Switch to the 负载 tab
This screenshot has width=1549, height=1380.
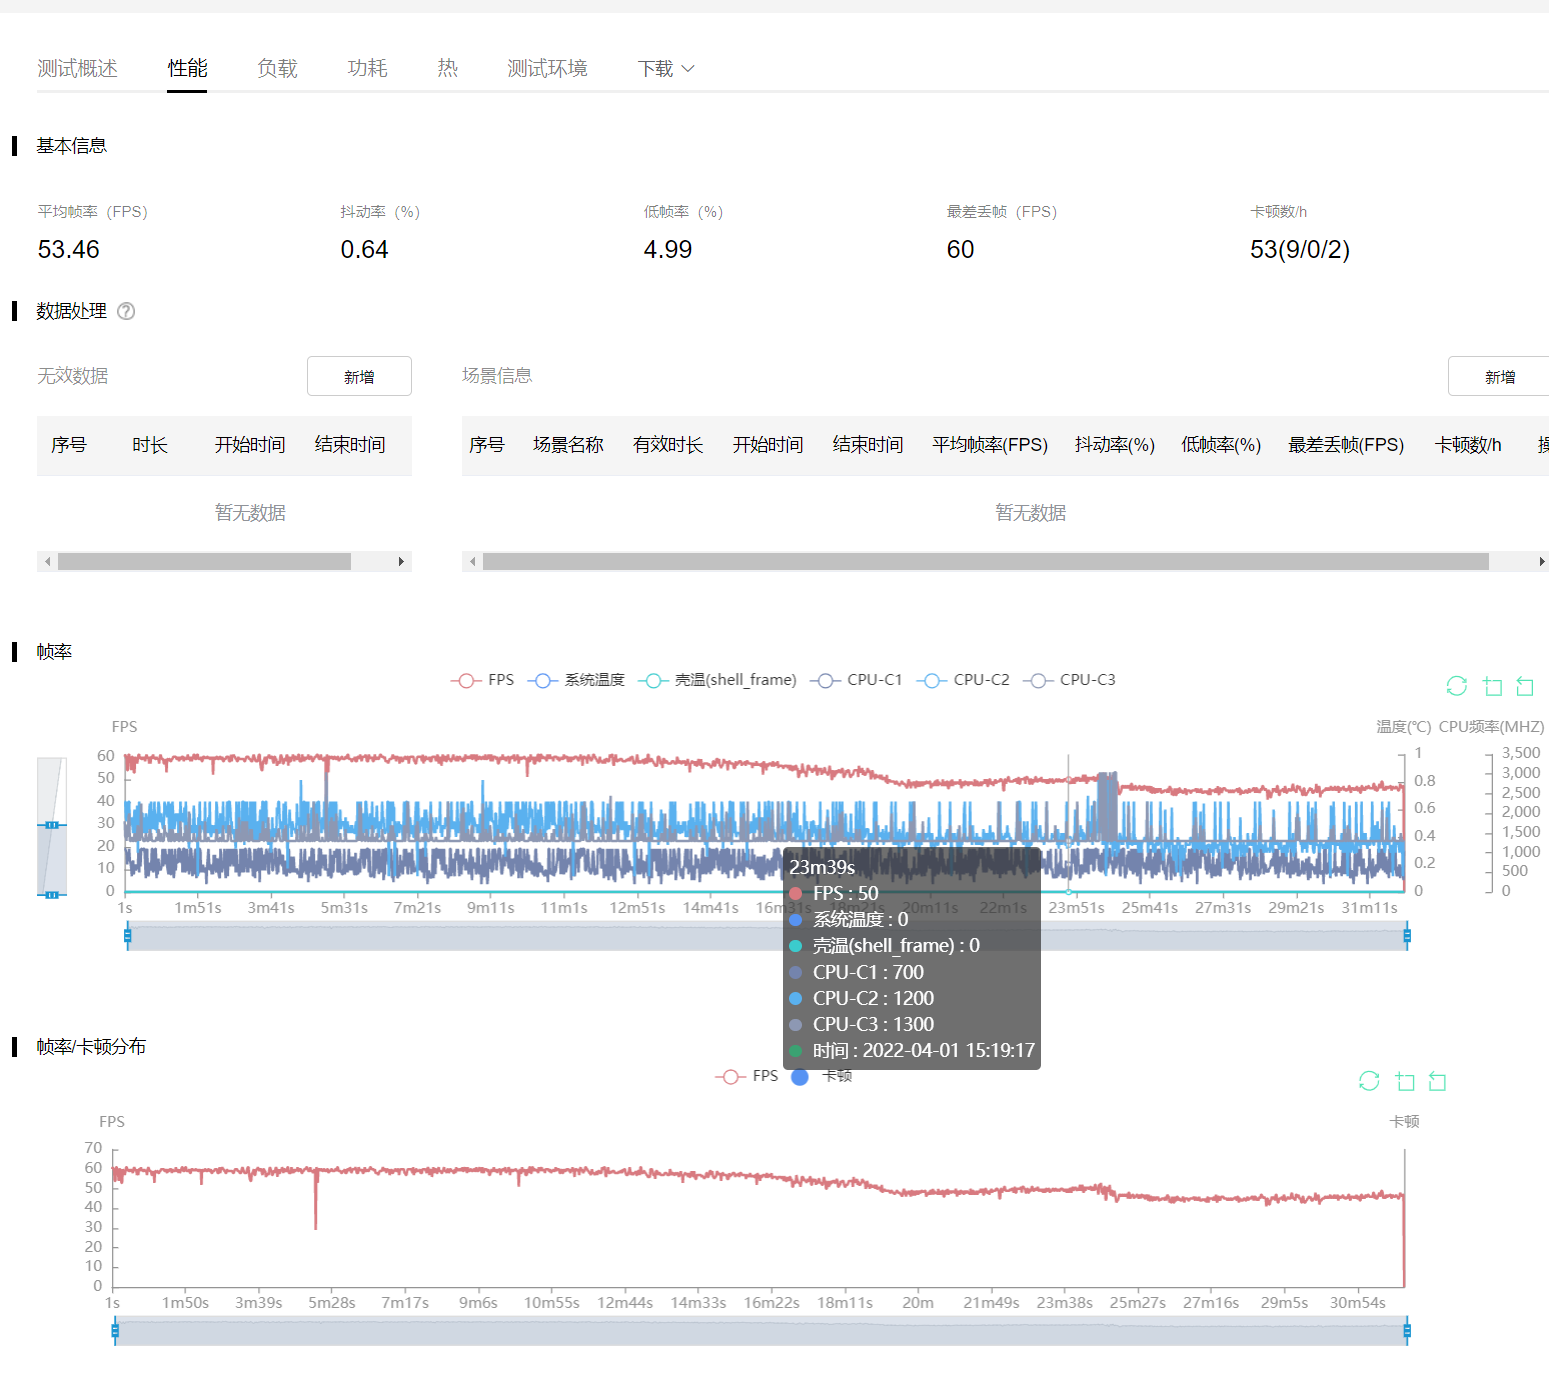pyautogui.click(x=277, y=68)
